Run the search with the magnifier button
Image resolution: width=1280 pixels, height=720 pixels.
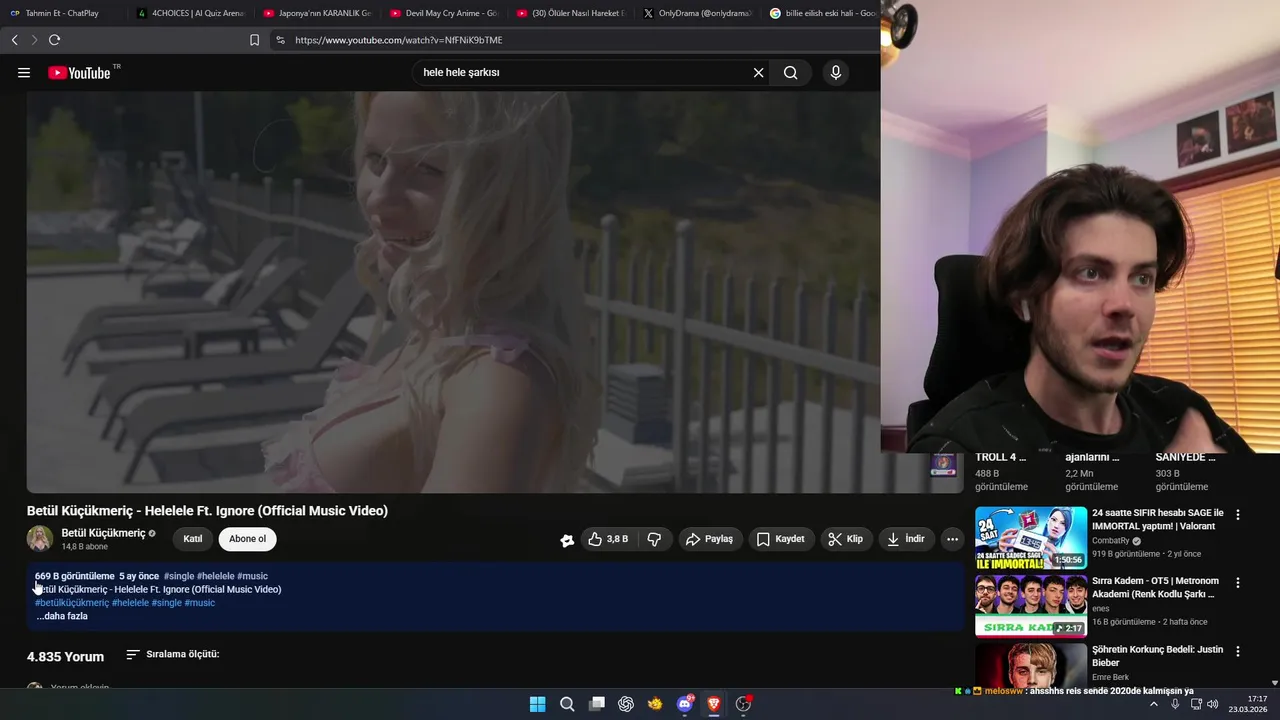coord(791,72)
